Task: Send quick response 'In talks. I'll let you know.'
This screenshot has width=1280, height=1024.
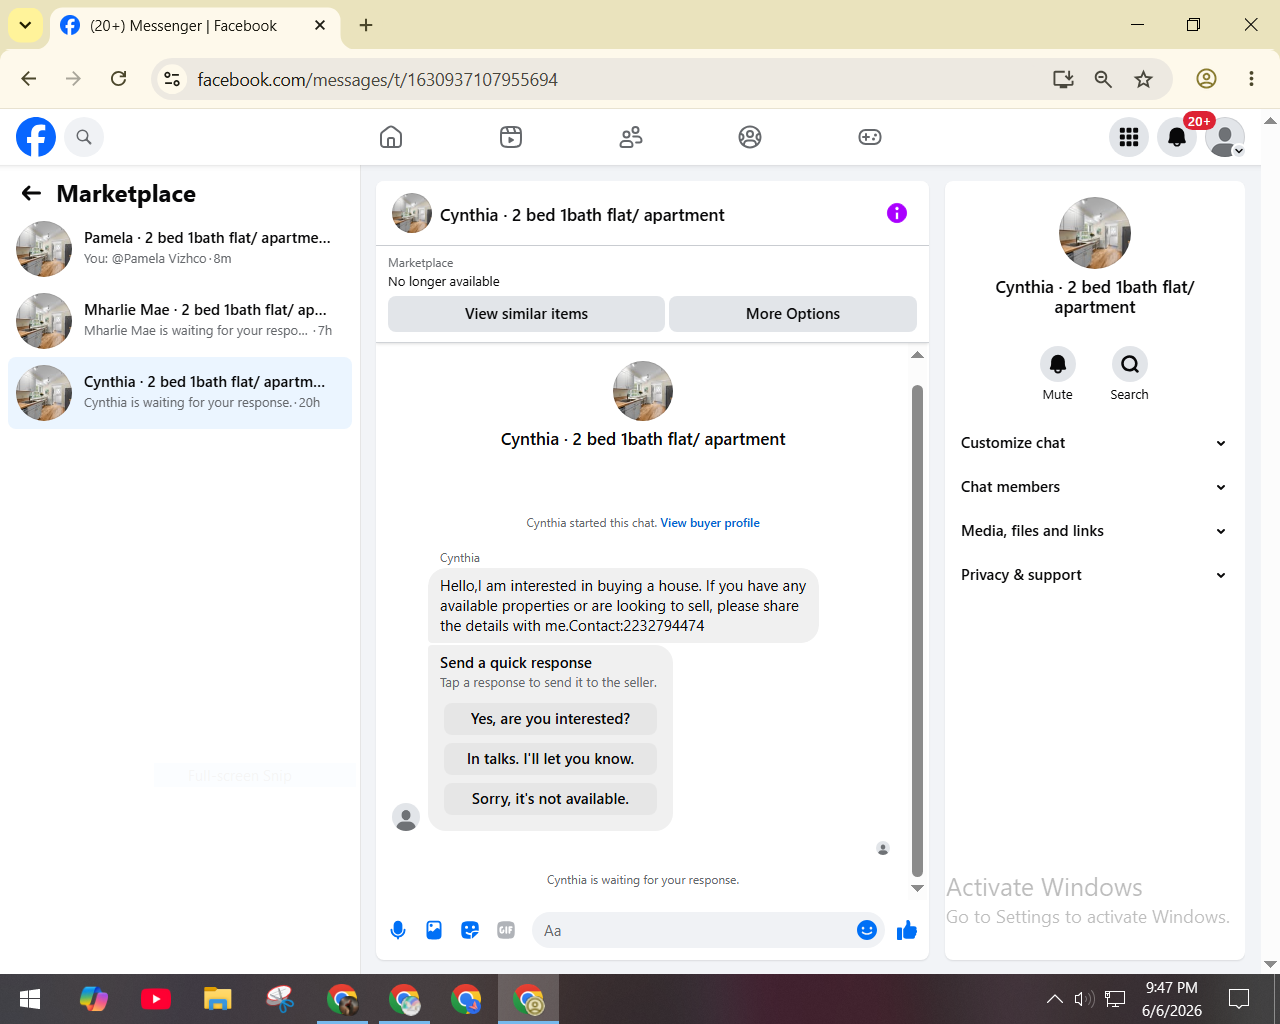Action: click(x=550, y=759)
